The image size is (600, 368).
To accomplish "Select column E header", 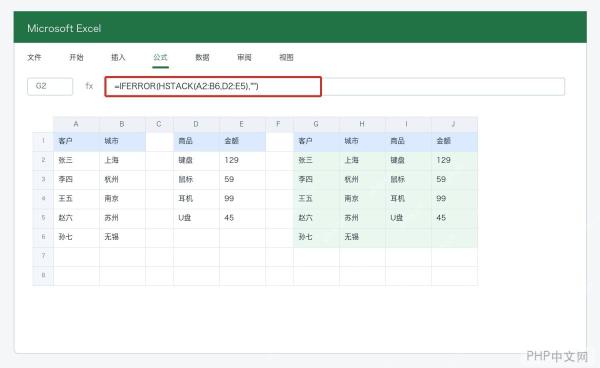I will tap(242, 124).
